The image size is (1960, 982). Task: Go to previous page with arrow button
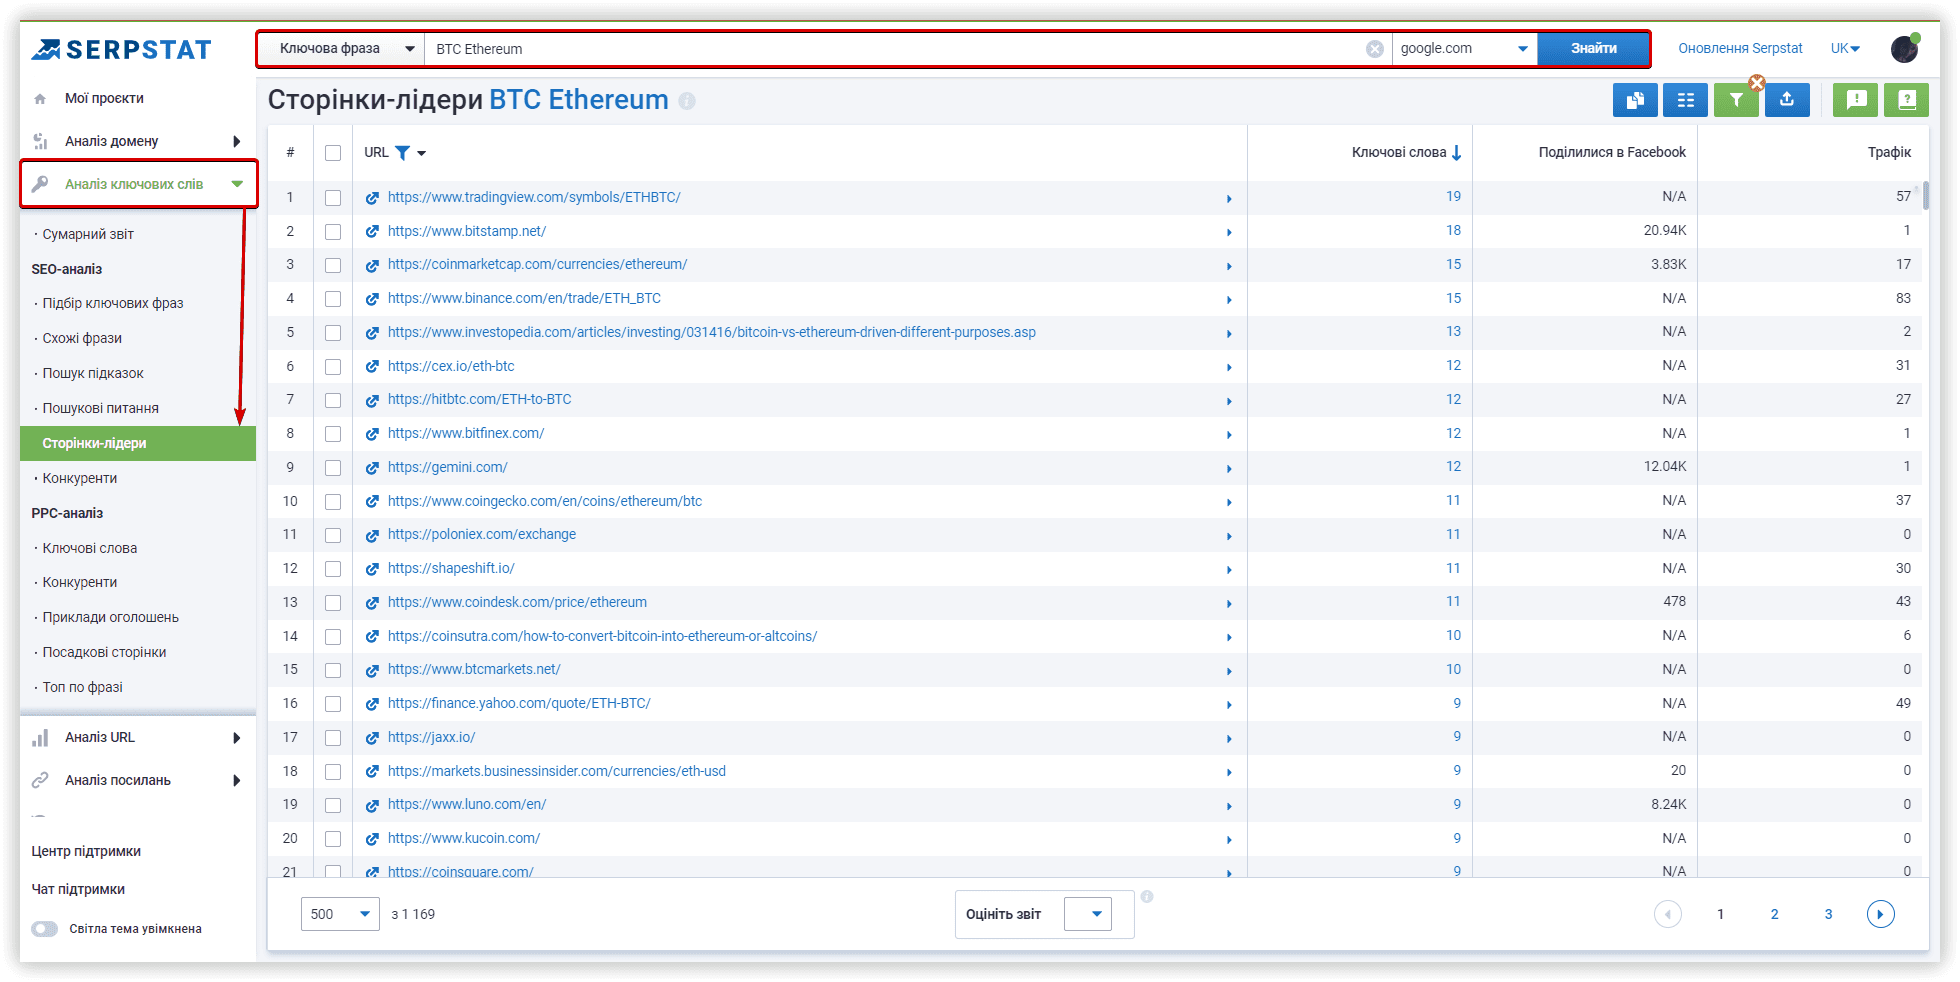(x=1668, y=914)
